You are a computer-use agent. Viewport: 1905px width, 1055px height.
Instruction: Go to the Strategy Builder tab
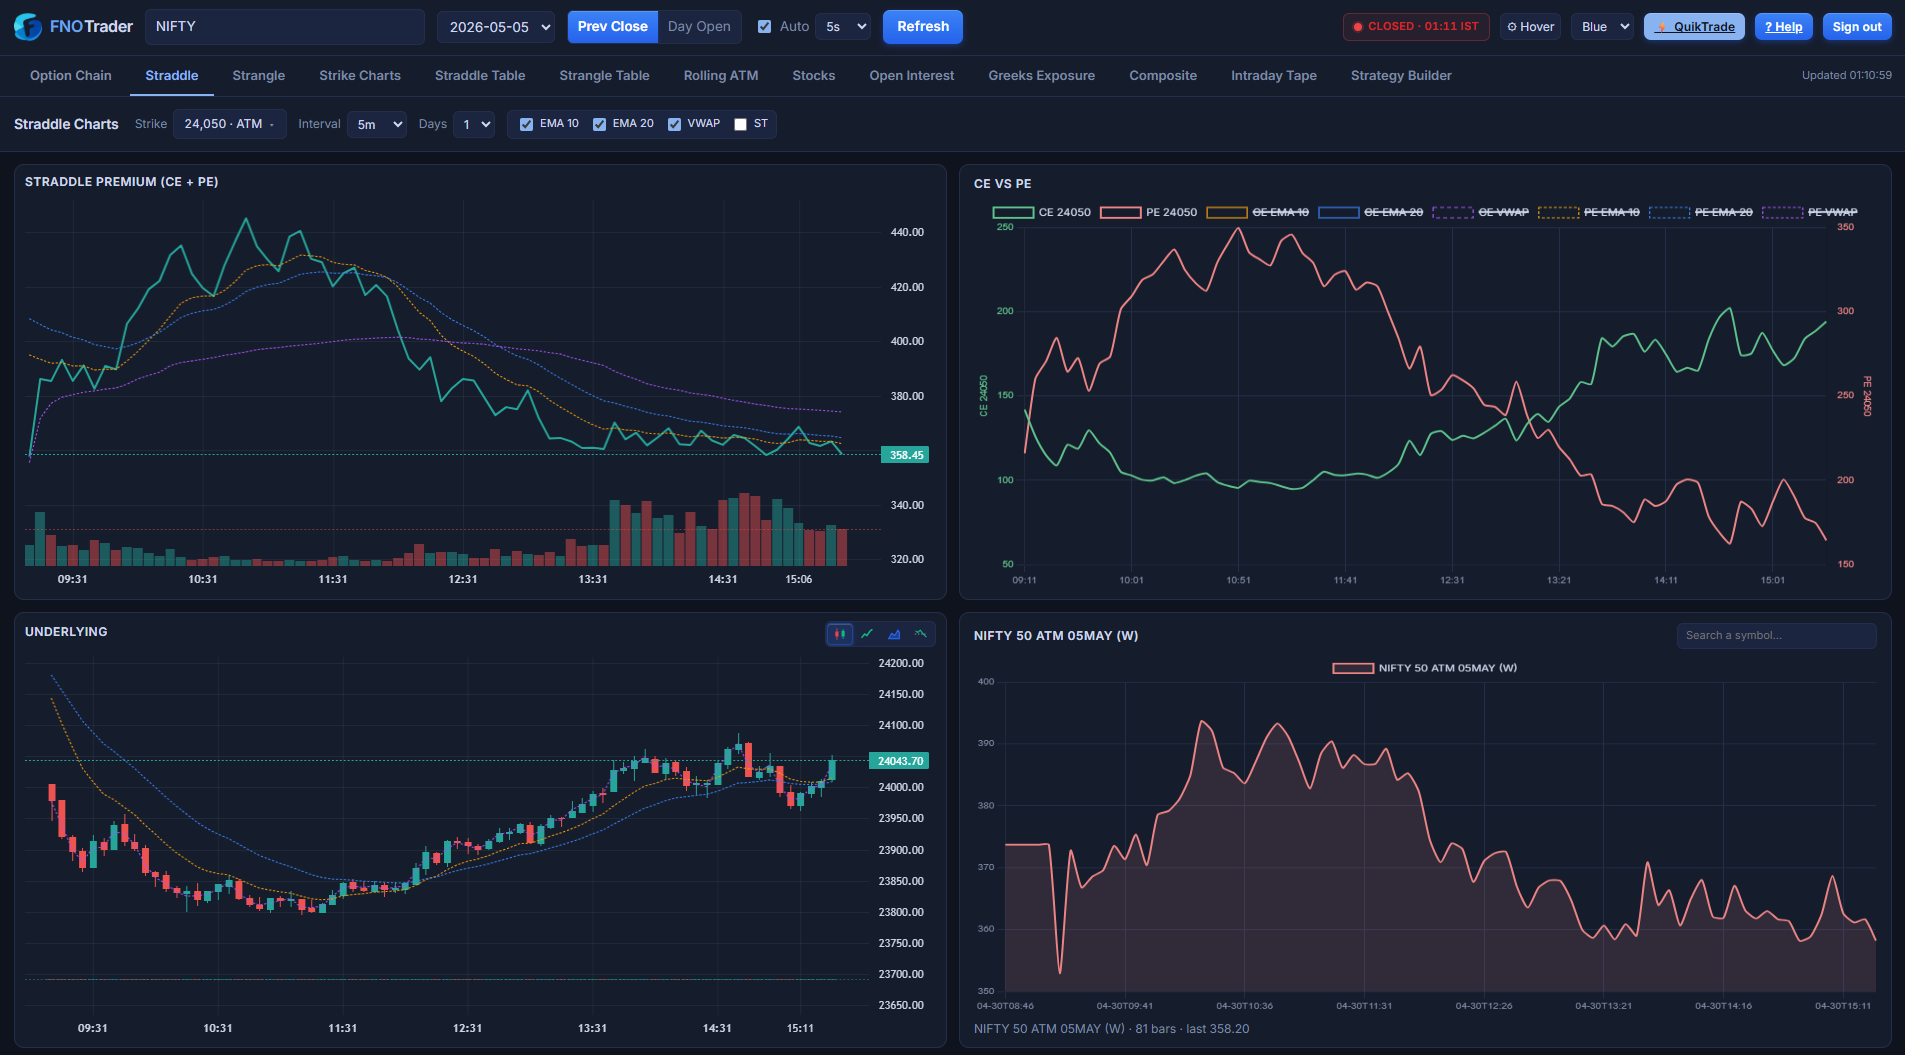1401,76
